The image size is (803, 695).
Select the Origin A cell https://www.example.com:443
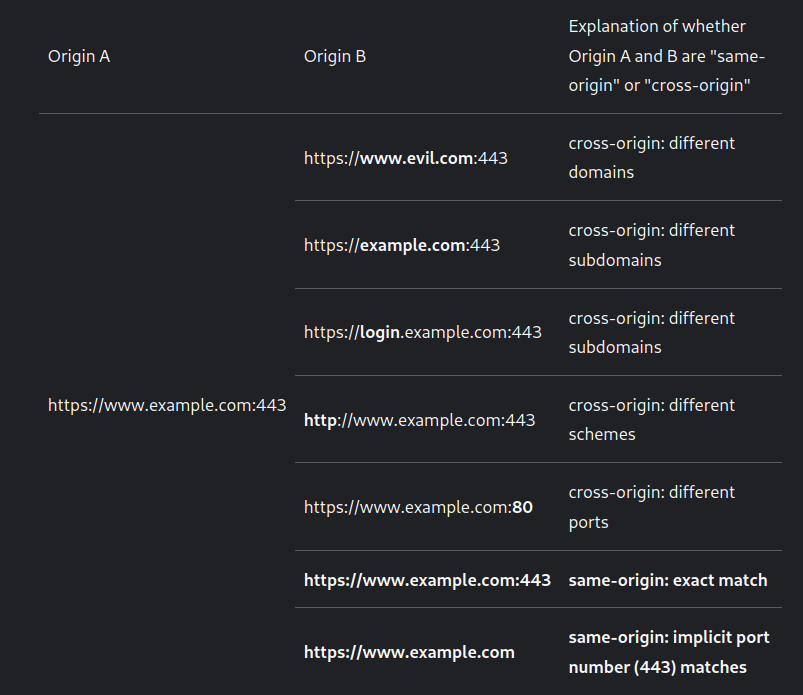point(167,405)
